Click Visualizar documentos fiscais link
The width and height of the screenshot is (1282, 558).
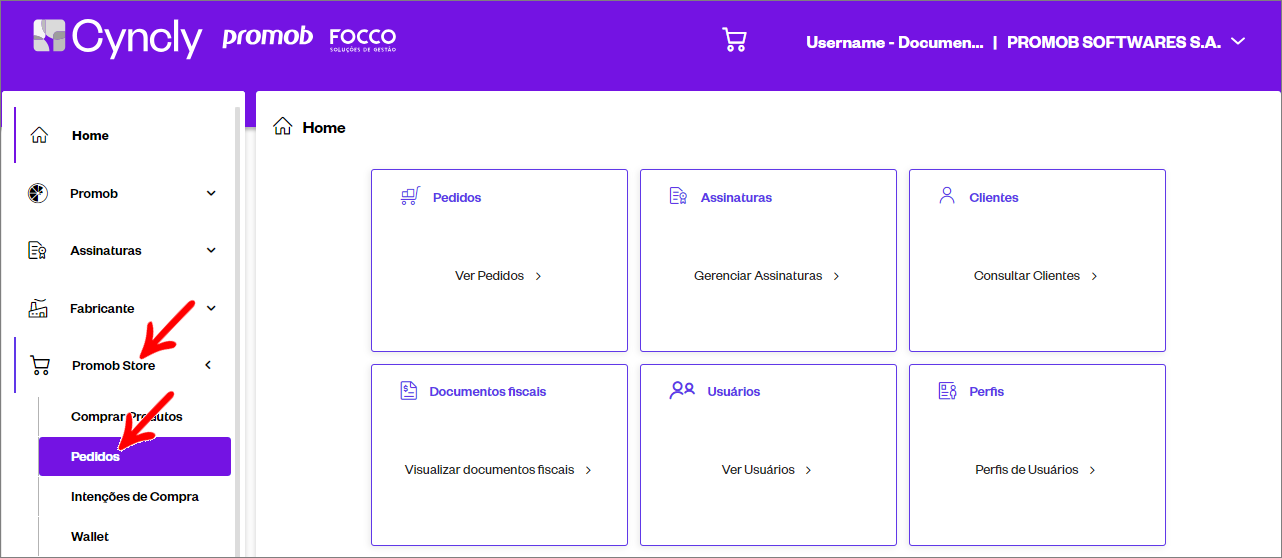pyautogui.click(x=489, y=470)
